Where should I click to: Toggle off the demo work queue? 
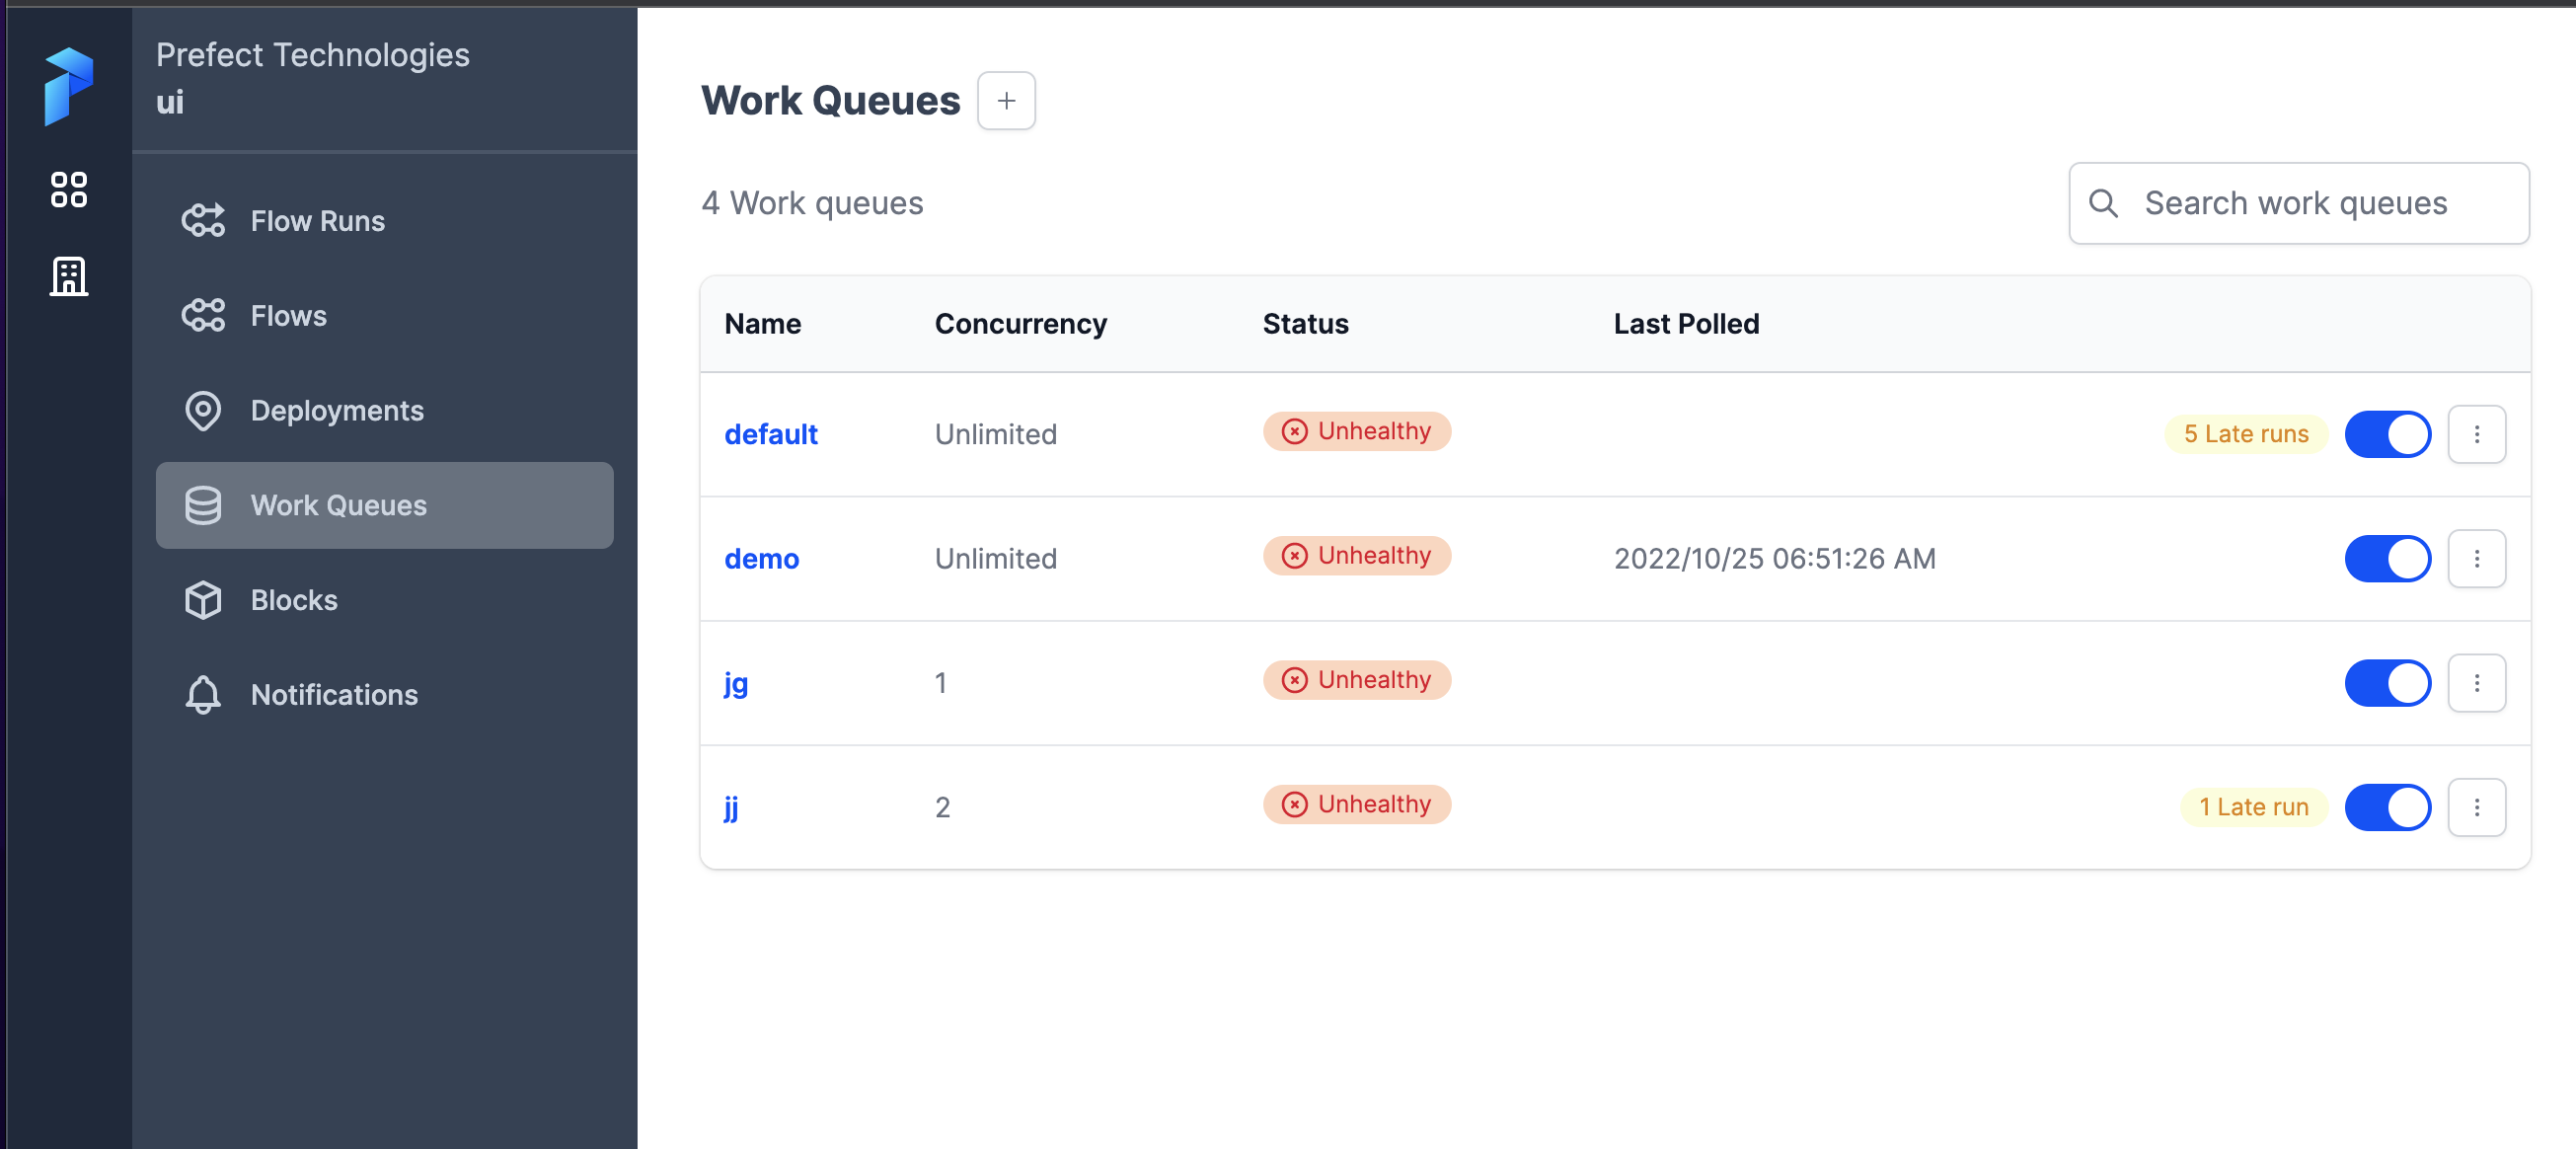2388,559
